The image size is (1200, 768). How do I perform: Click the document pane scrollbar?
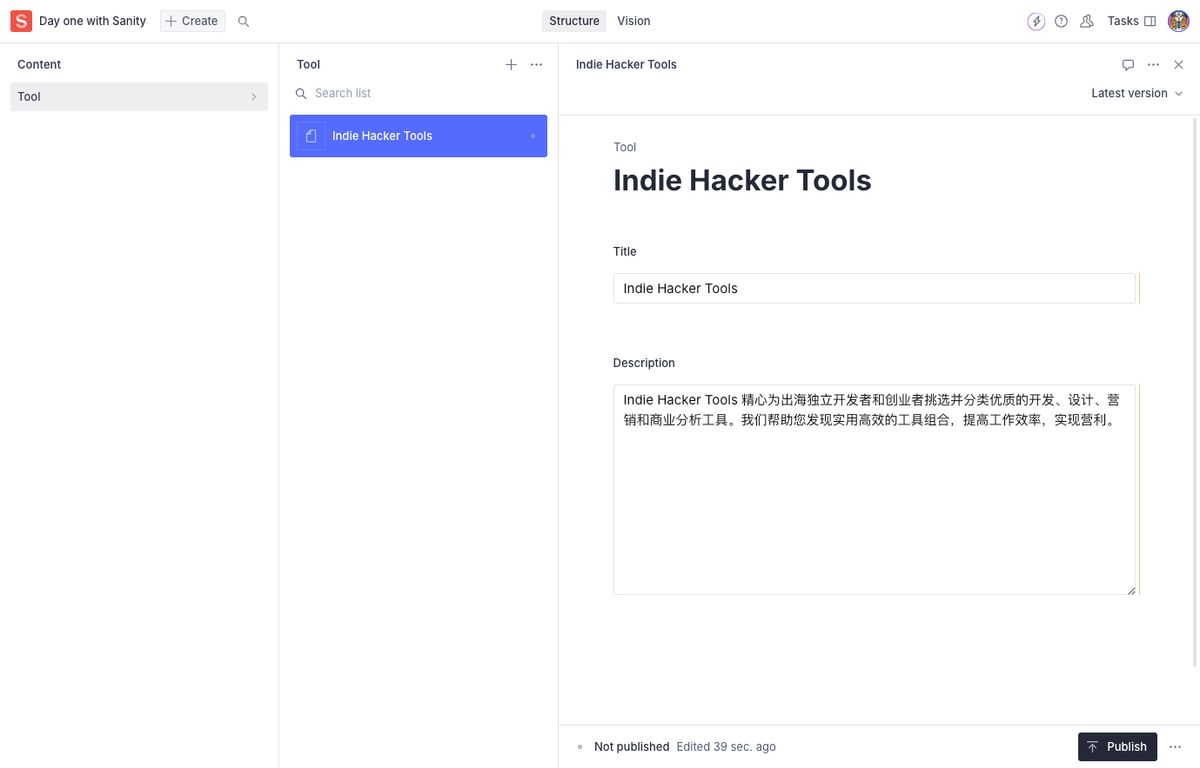tap(1195, 390)
